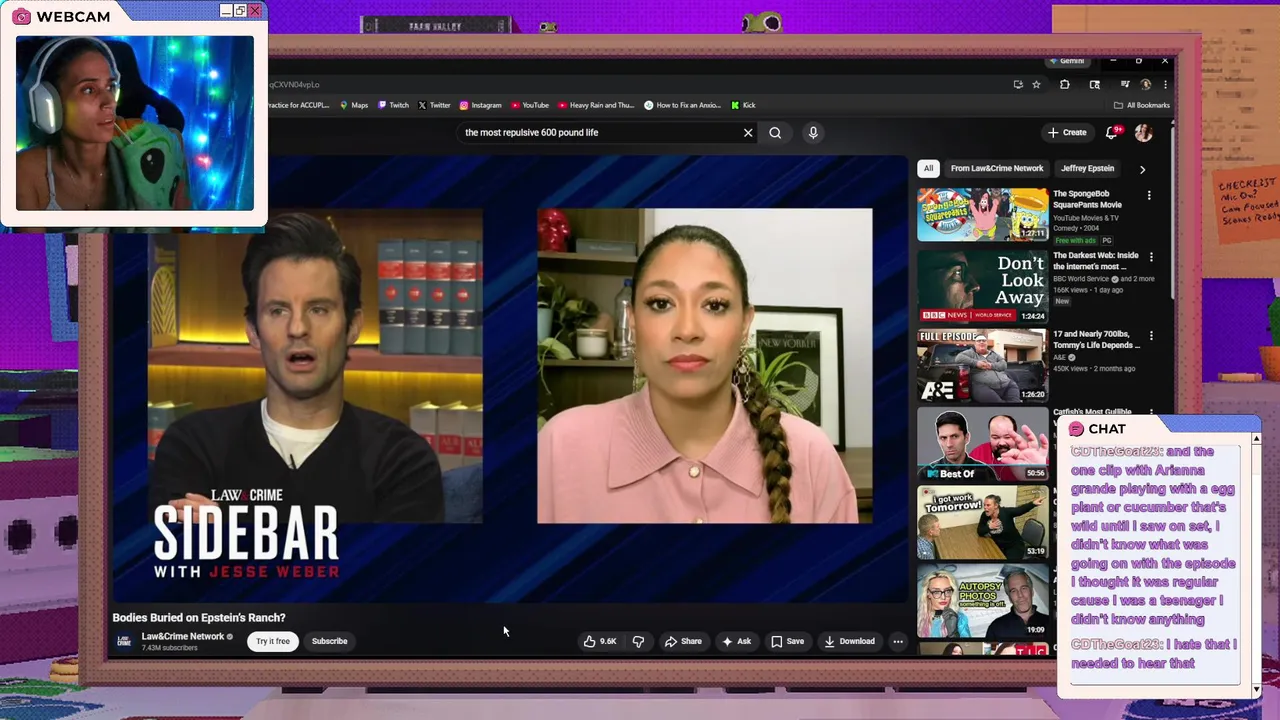Click the Catfish Best Of thumbnail
The height and width of the screenshot is (720, 1280).
pos(983,444)
